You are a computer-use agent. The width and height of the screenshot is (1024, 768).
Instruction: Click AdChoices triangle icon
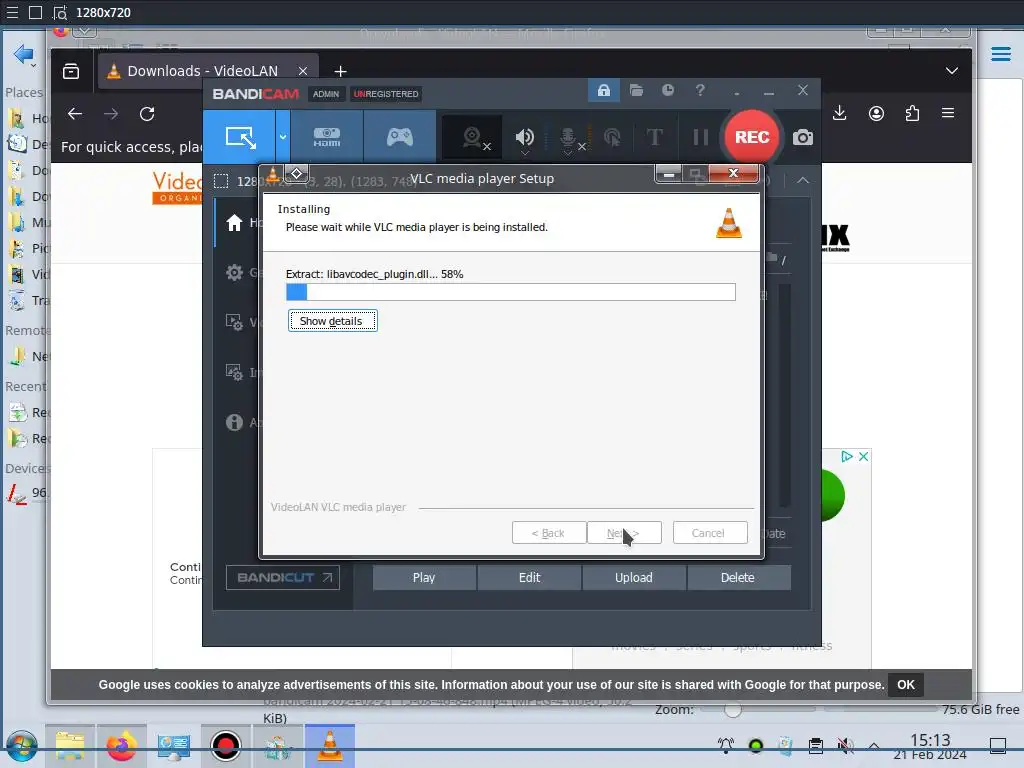pyautogui.click(x=846, y=456)
